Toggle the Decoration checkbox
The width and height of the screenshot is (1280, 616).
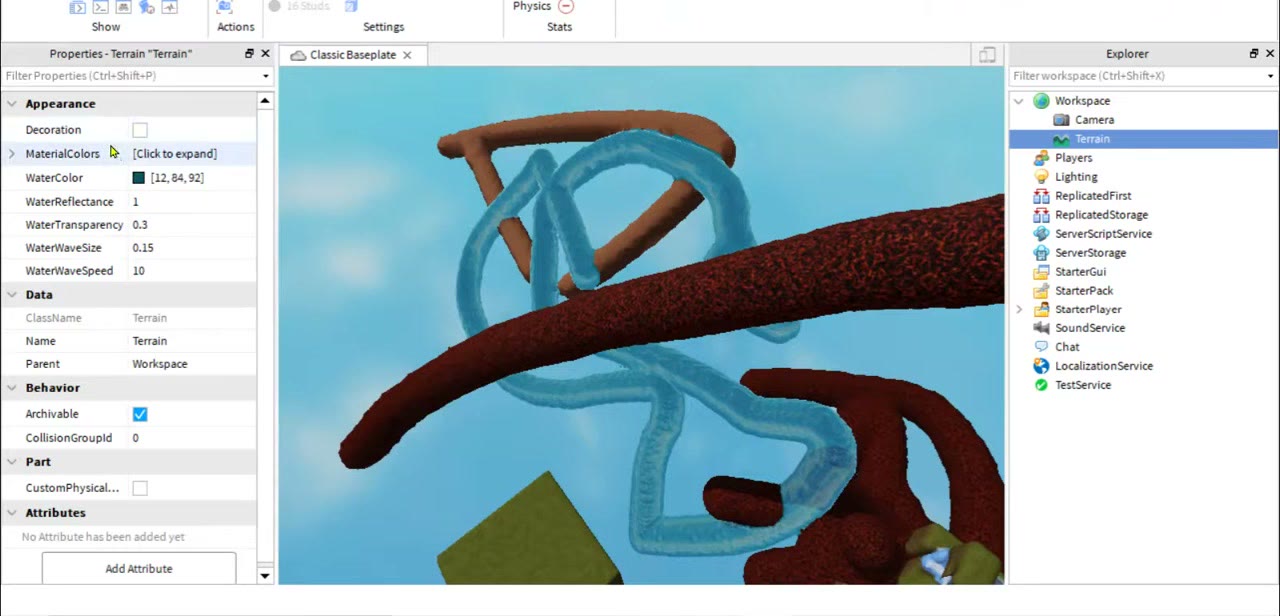140,130
